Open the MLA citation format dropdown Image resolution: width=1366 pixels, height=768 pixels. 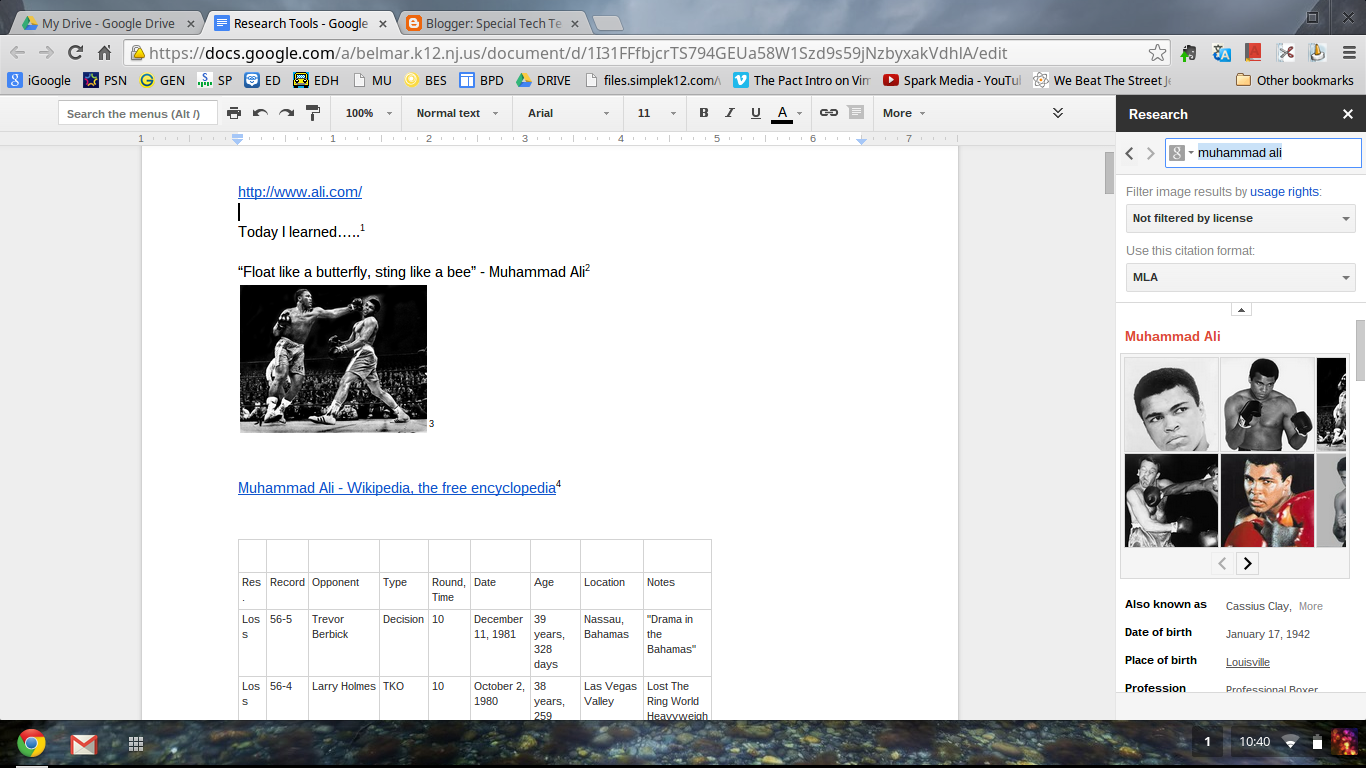tap(1241, 277)
